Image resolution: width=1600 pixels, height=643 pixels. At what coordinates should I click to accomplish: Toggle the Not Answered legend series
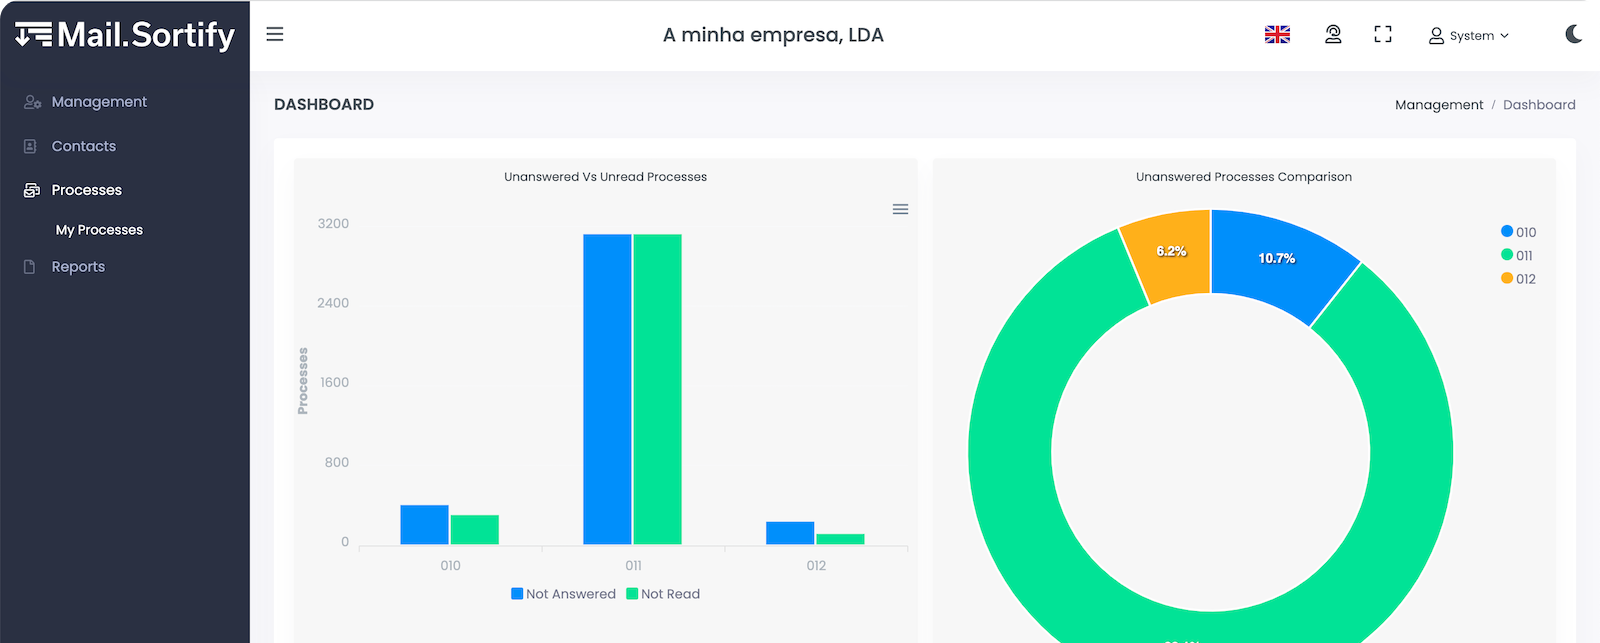[x=563, y=594]
